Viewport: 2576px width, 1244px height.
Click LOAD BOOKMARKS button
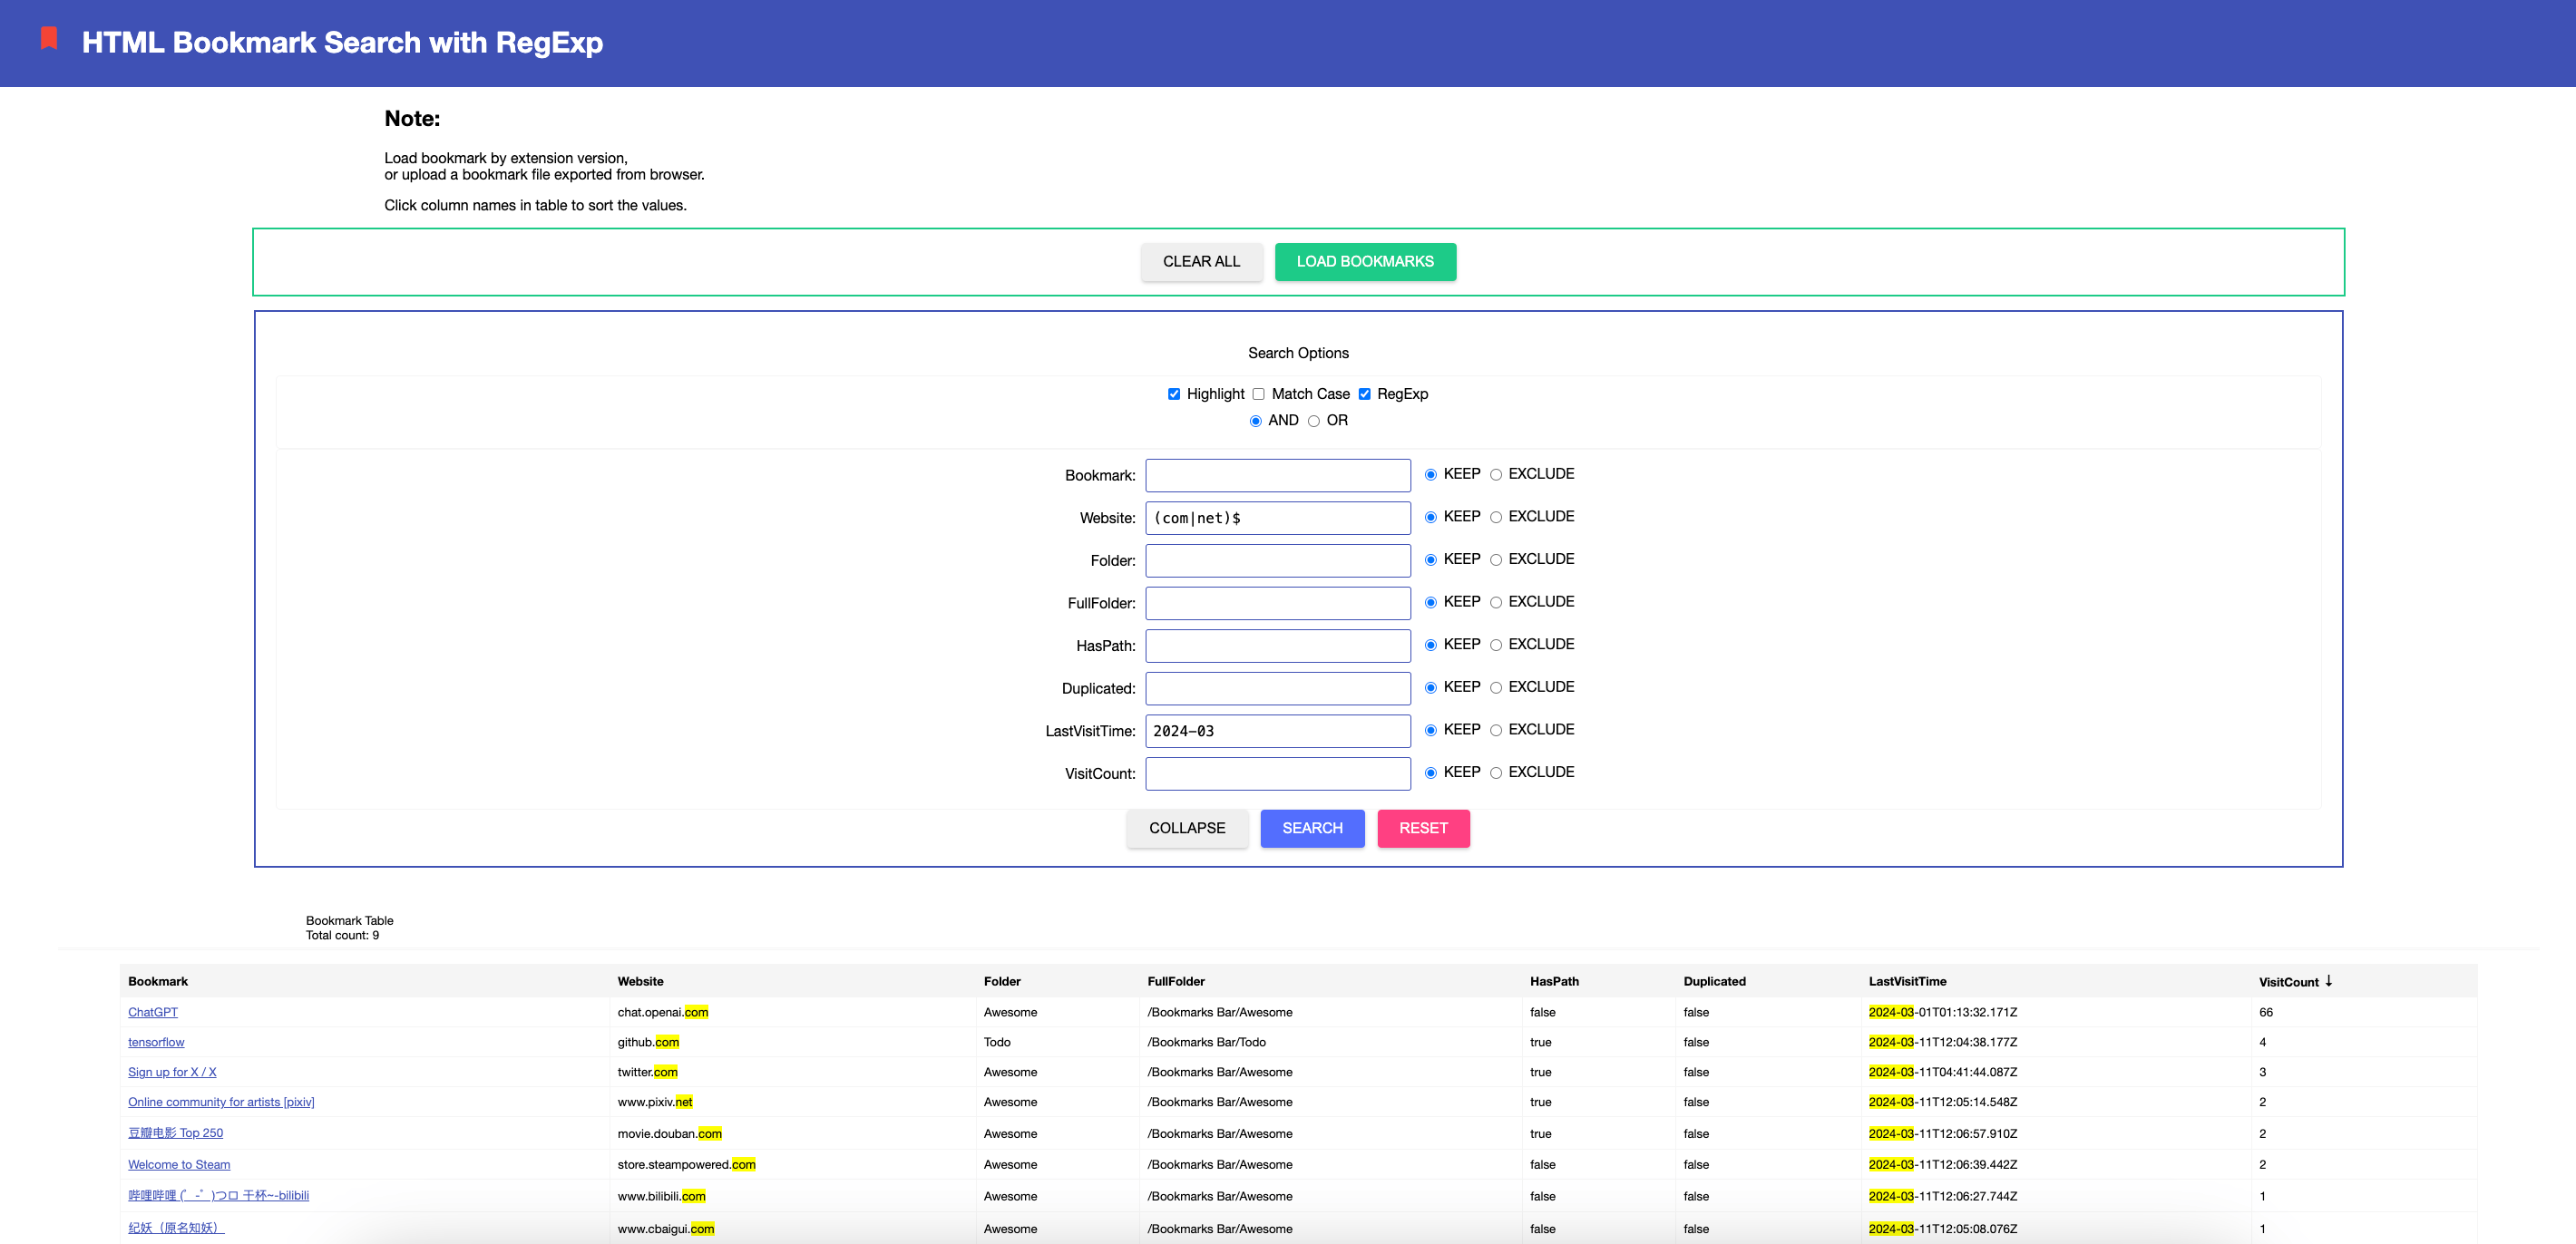(x=1364, y=262)
